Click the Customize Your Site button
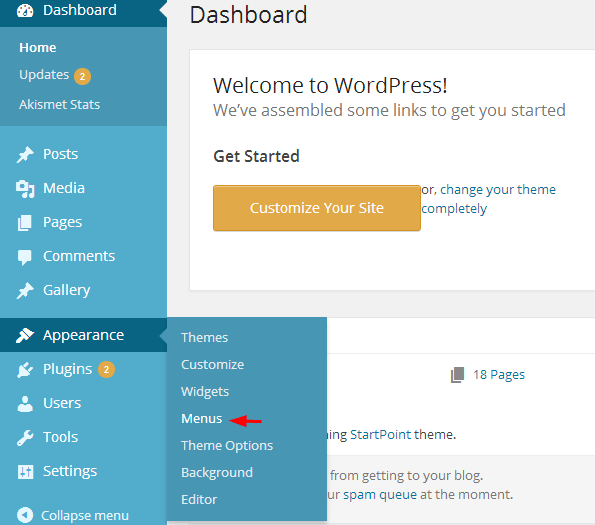Screen dimensions: 595x525 317,208
